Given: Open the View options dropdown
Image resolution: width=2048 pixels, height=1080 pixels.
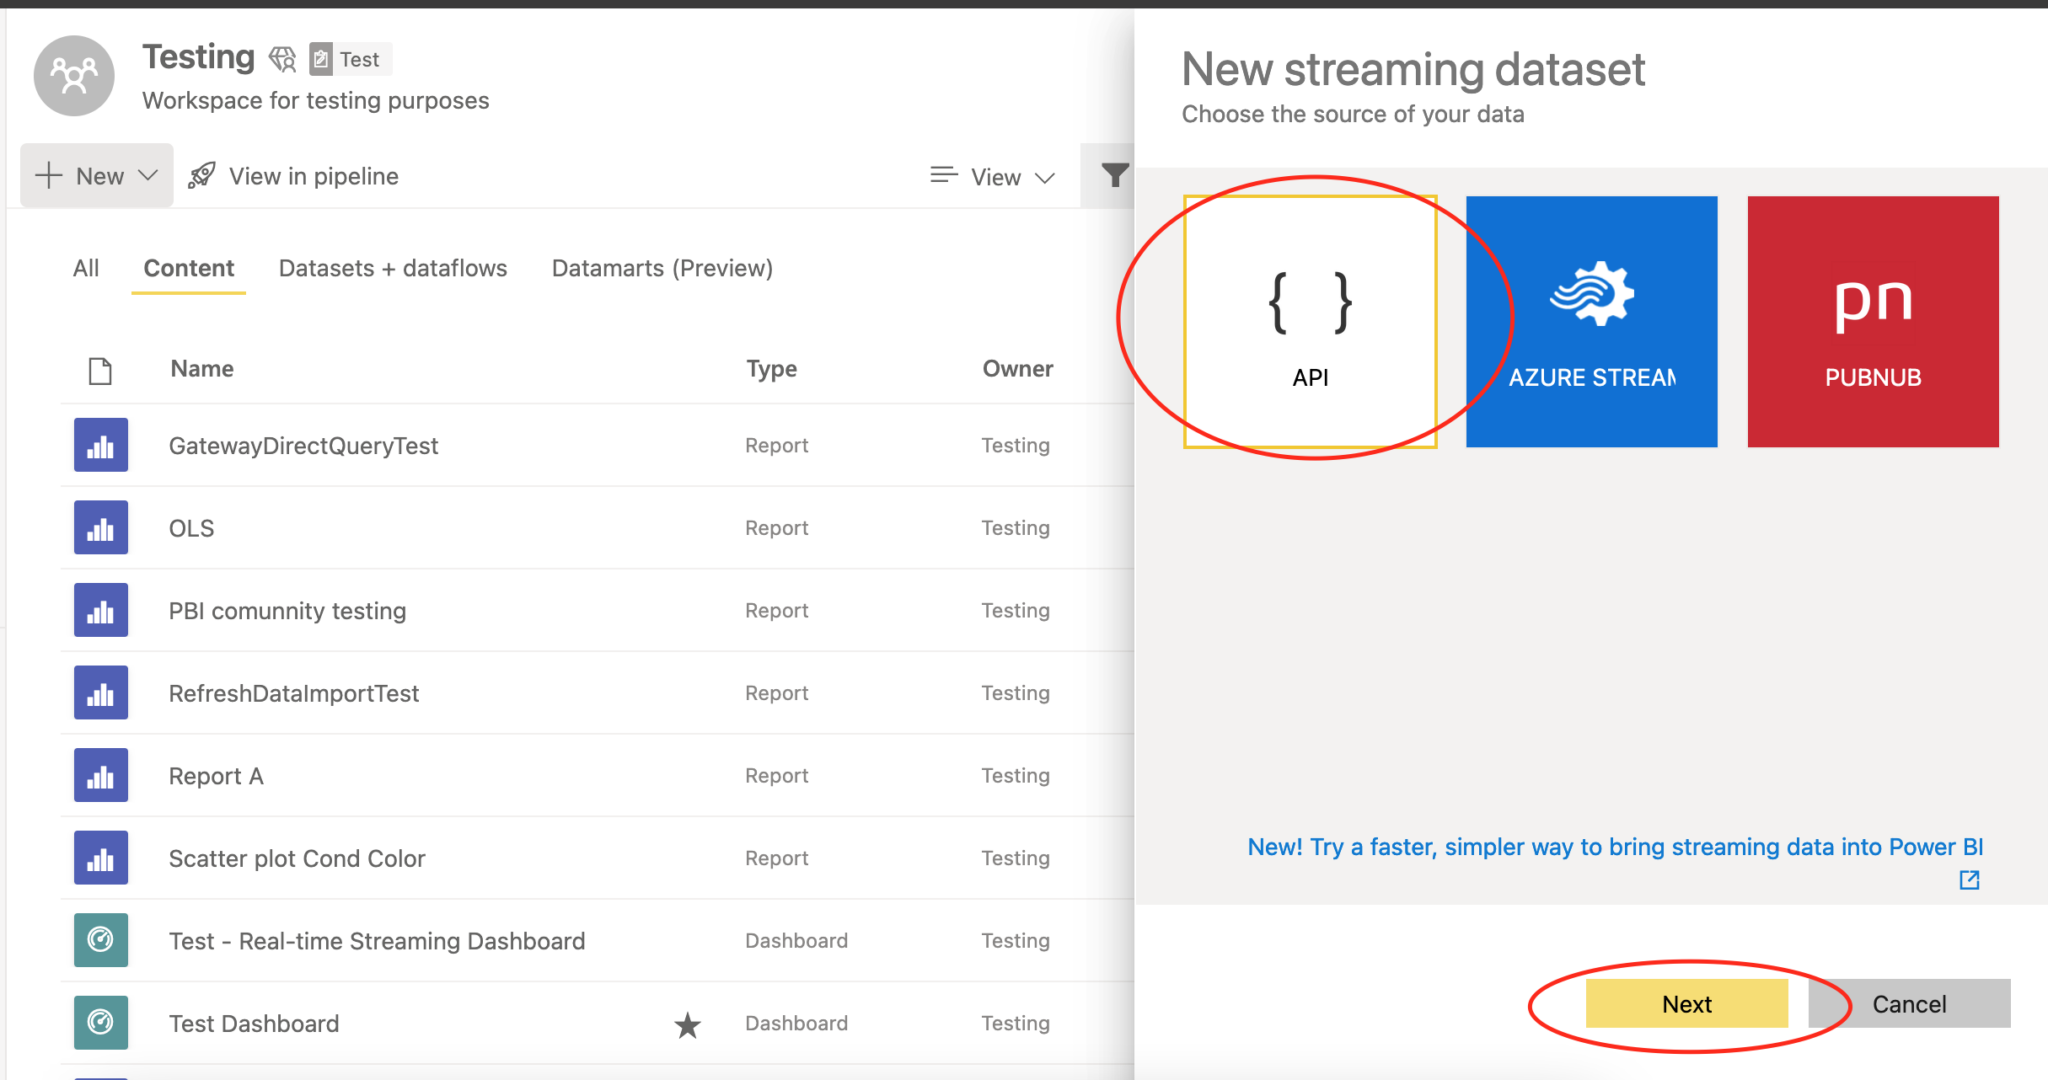Looking at the screenshot, I should point(992,176).
